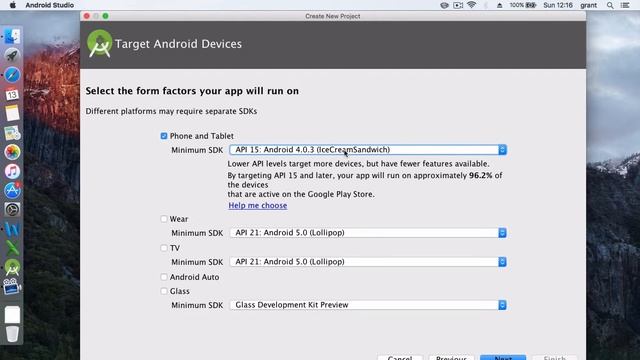Viewport: 640px width, 360px height.
Task: Click the green zoom window button
Action: (x=105, y=16)
